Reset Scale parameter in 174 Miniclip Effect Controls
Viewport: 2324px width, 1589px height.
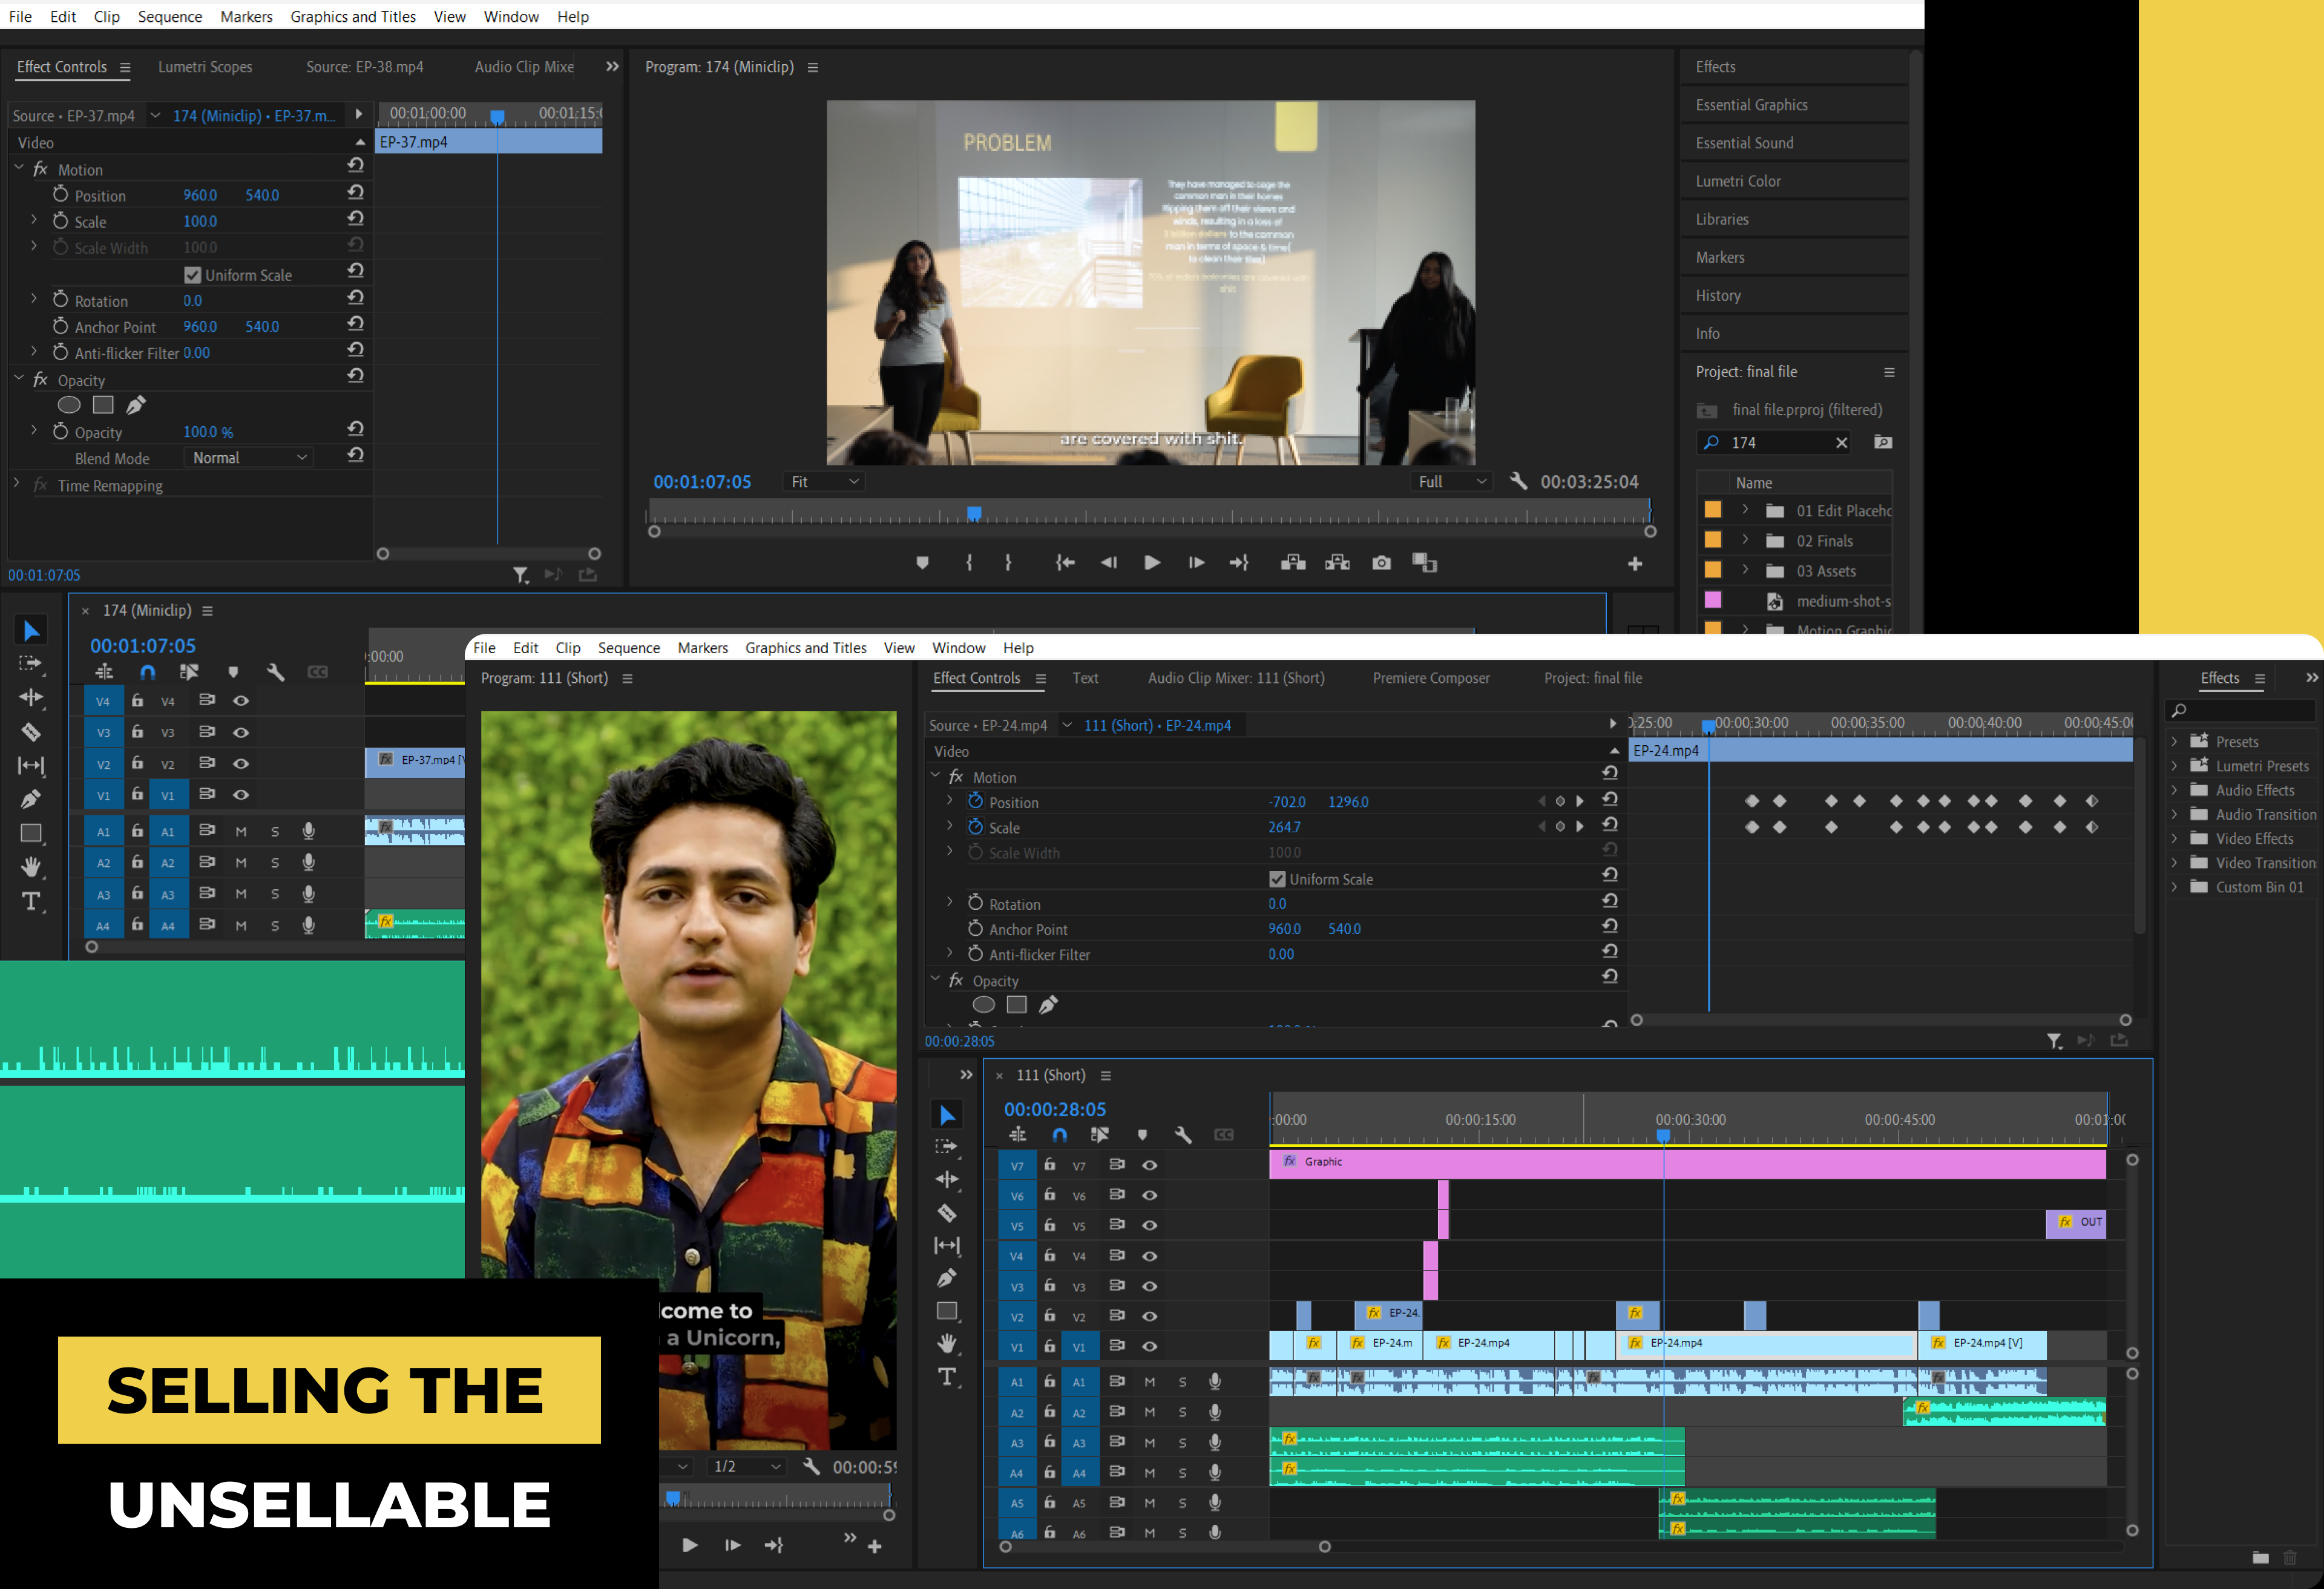coord(355,219)
